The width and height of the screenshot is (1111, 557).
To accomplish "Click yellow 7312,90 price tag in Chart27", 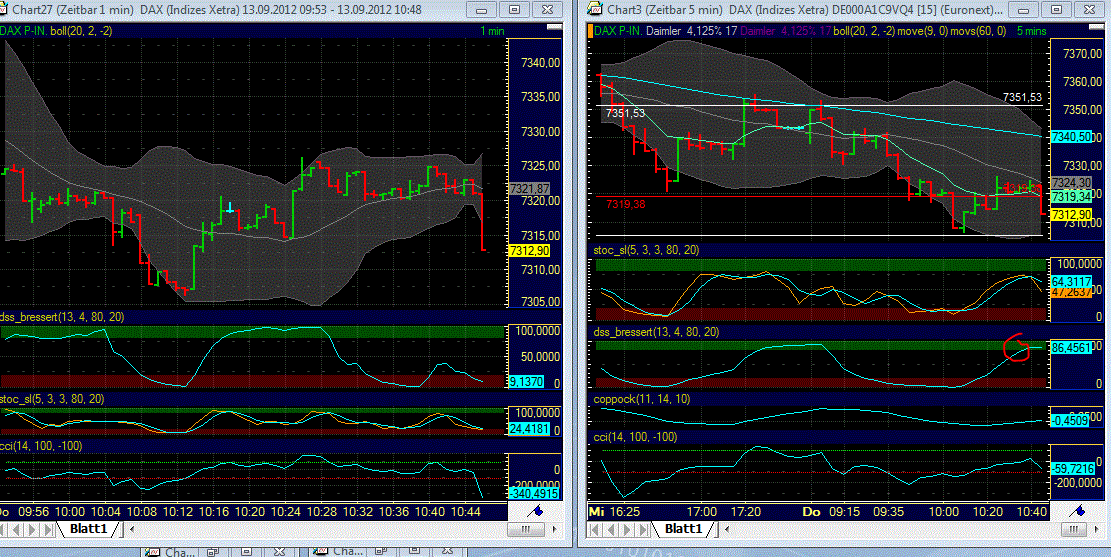I will (529, 251).
